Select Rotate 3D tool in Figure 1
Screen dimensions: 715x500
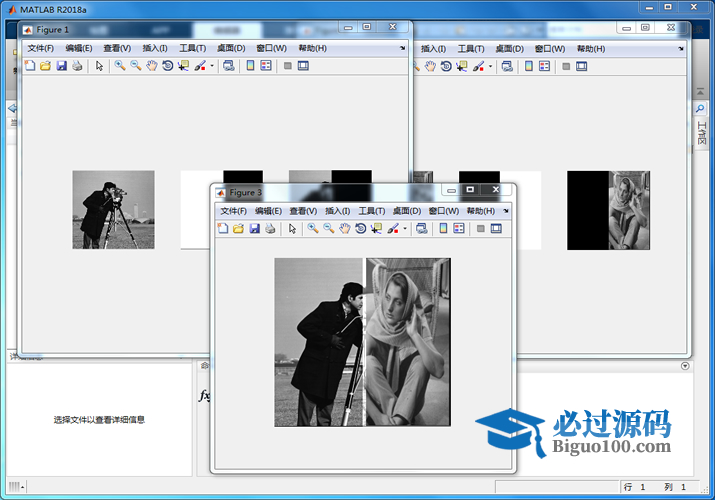pos(167,66)
